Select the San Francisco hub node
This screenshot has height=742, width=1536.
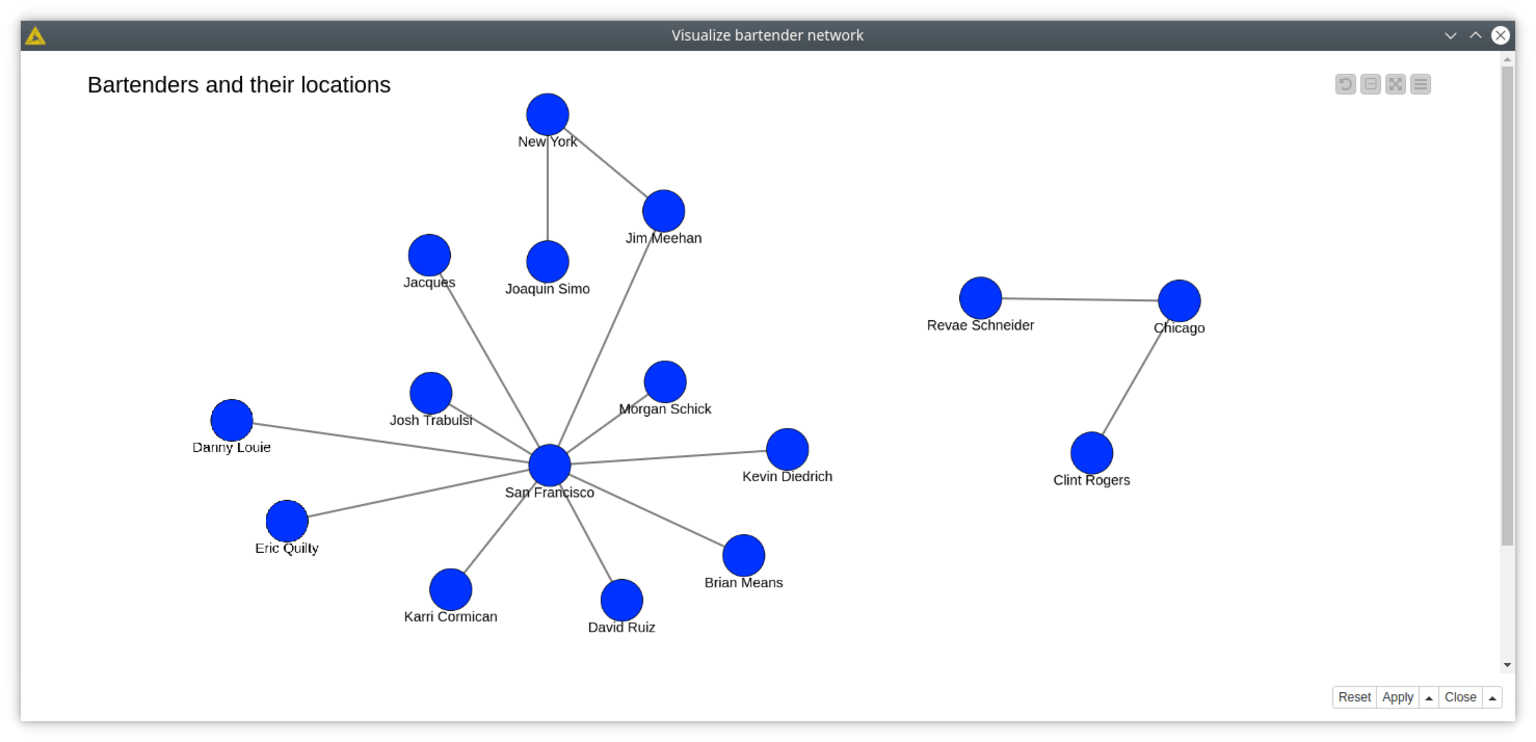pyautogui.click(x=550, y=465)
